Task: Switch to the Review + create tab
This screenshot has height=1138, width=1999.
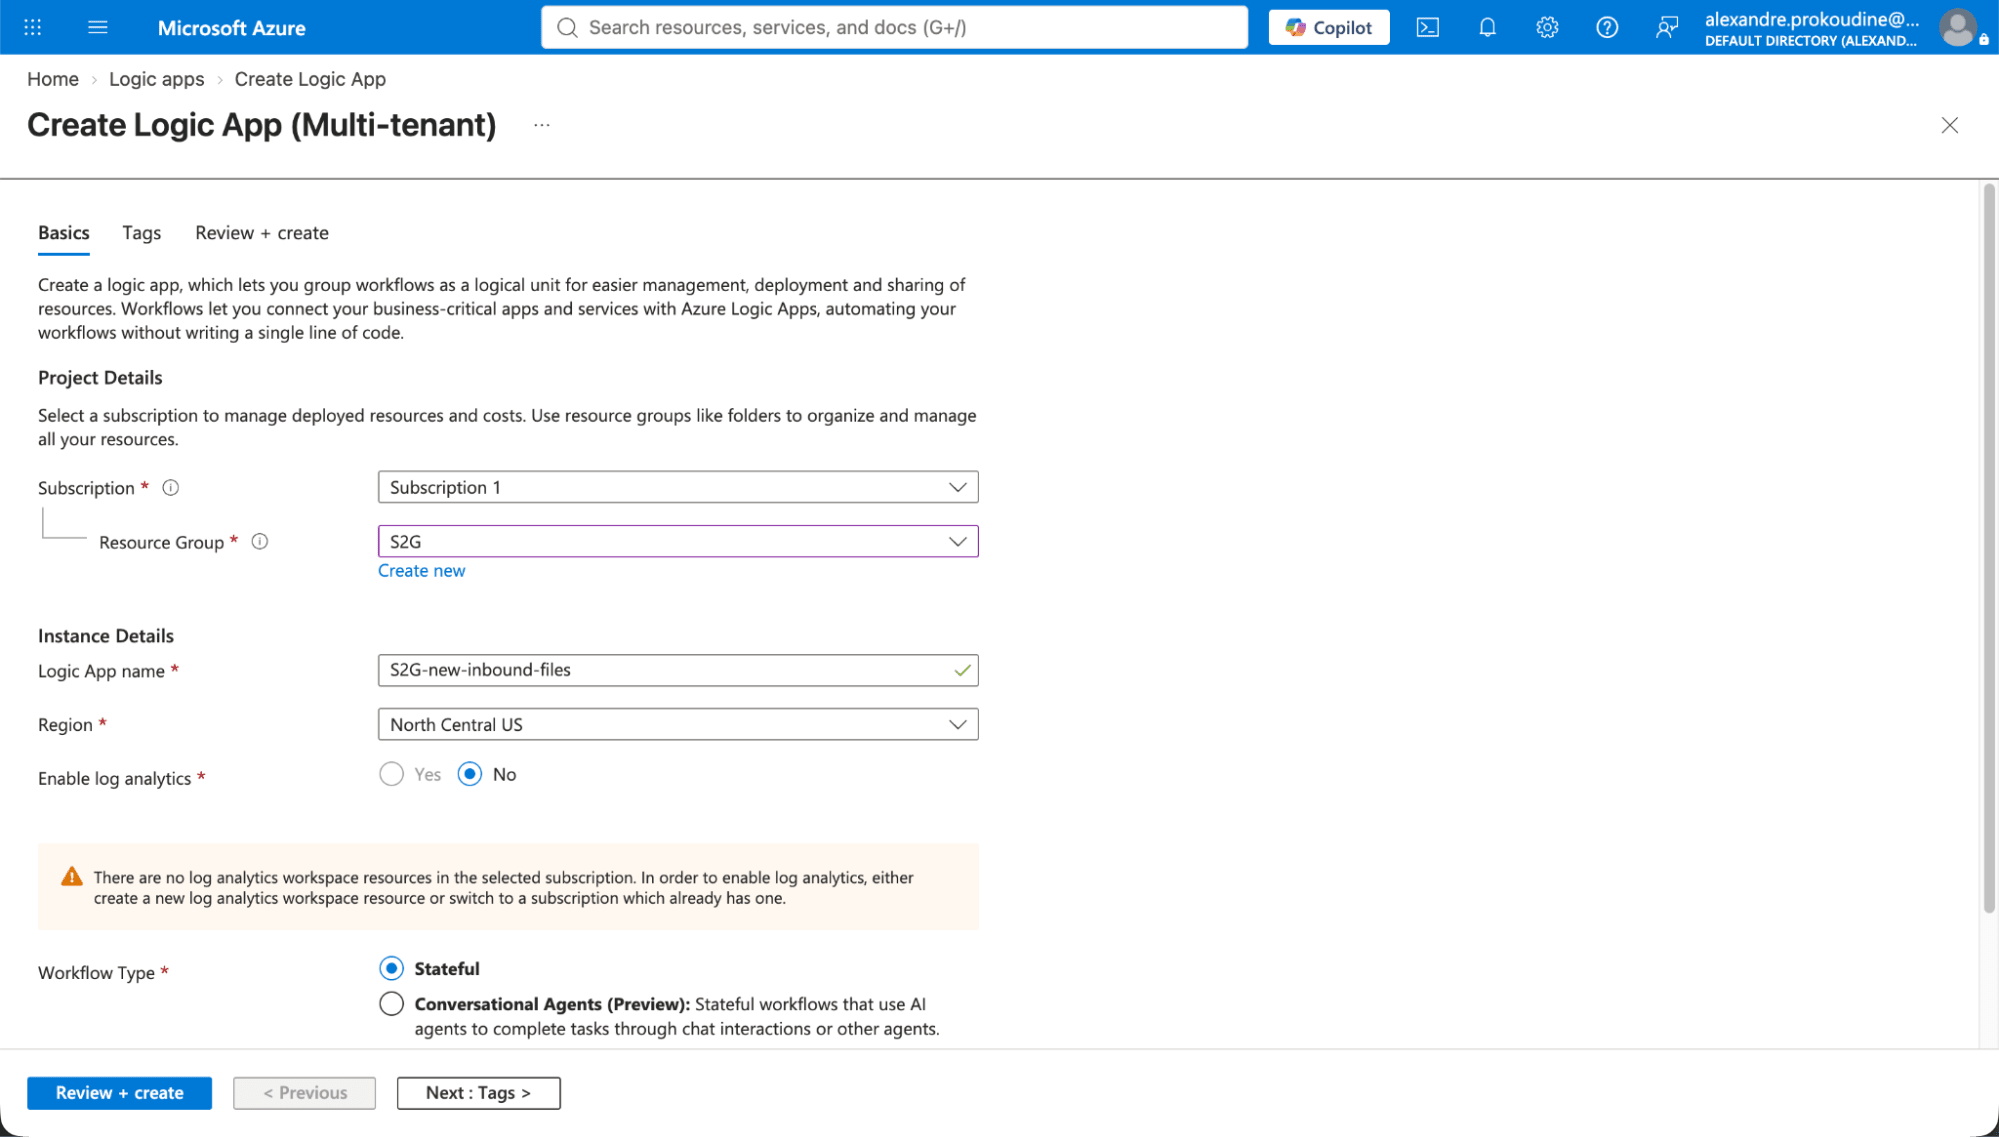Action: [262, 233]
